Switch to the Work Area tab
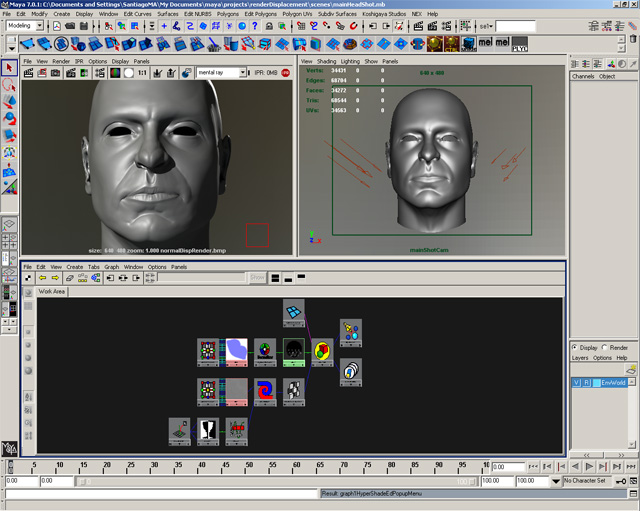 coord(51,292)
